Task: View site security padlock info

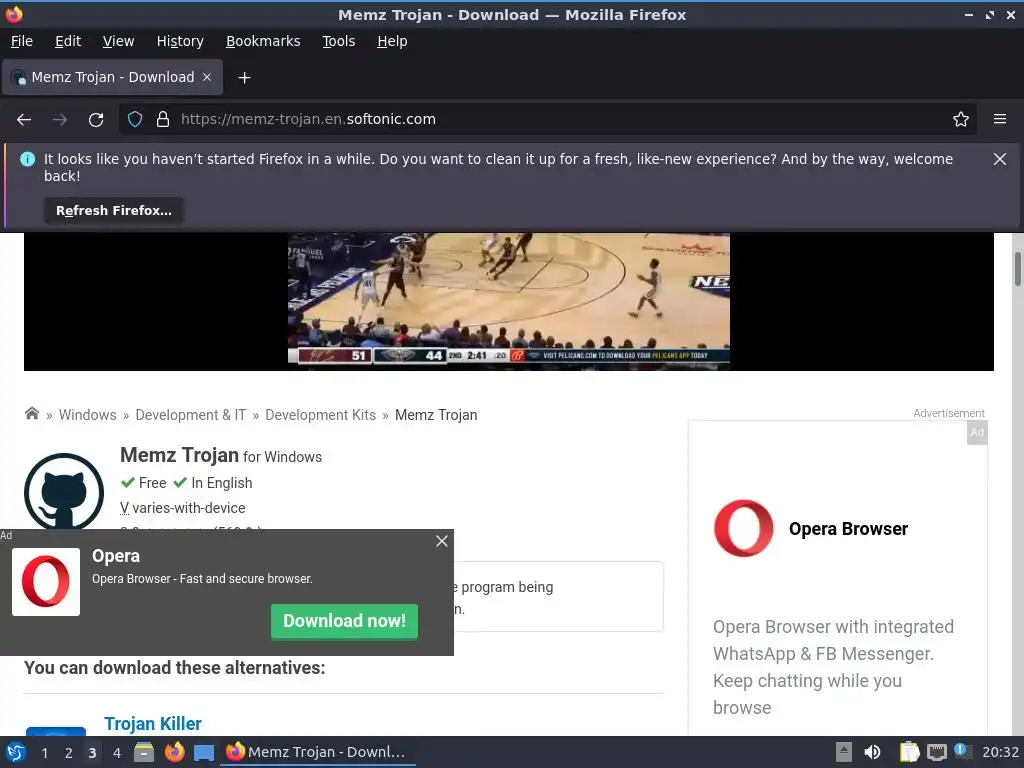Action: (163, 119)
